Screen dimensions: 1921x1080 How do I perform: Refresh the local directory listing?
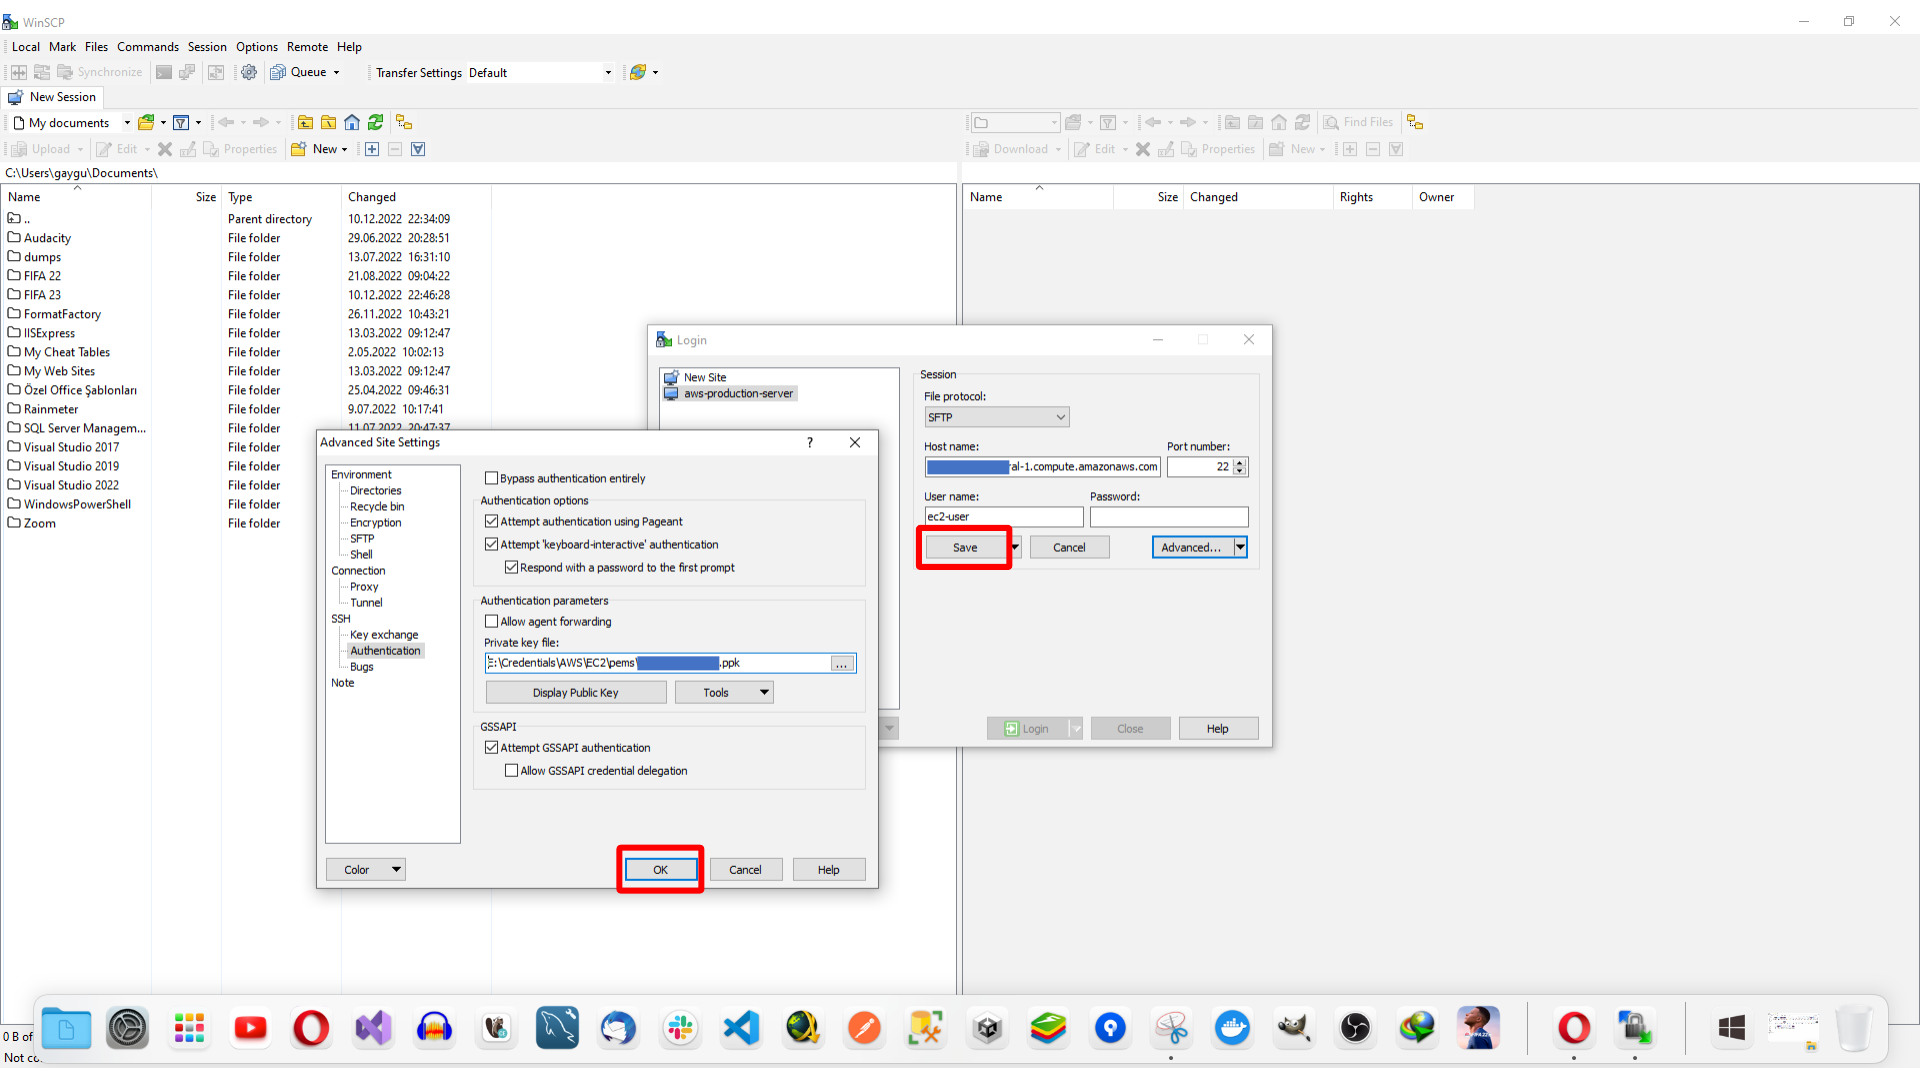[x=375, y=122]
